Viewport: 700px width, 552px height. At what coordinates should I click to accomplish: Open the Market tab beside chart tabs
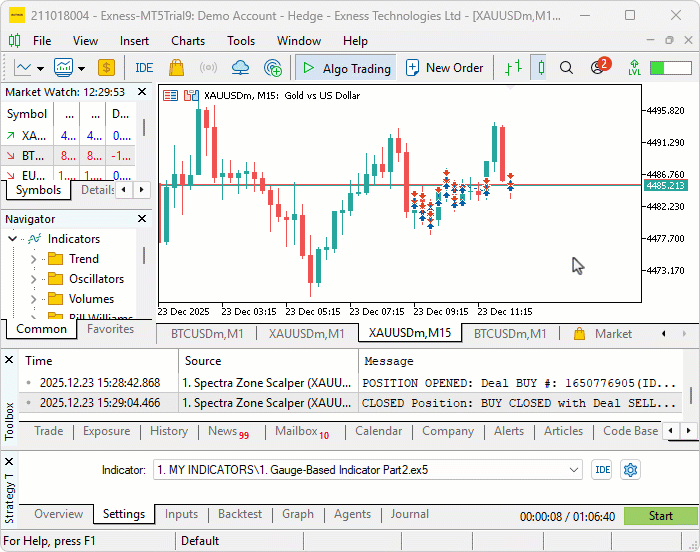[603, 334]
